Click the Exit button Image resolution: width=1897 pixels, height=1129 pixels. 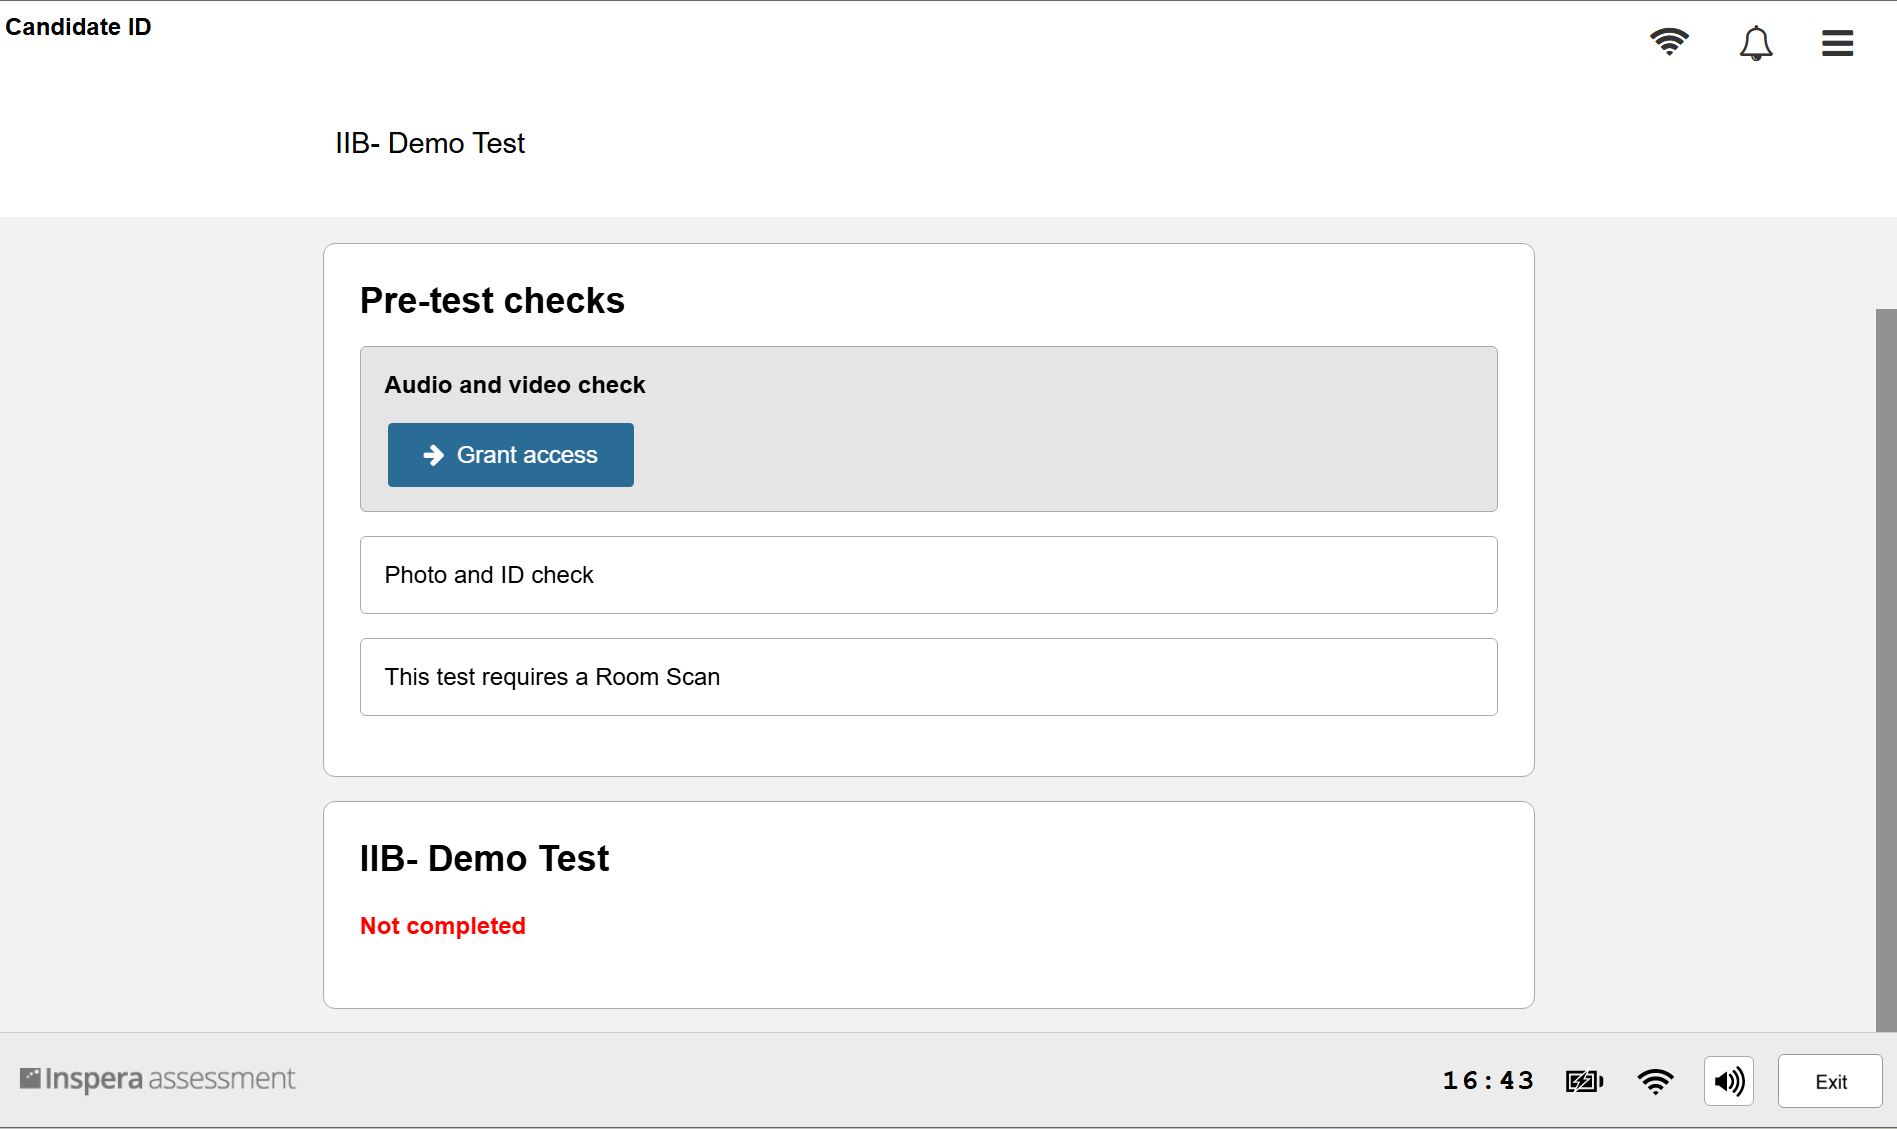[x=1830, y=1081]
